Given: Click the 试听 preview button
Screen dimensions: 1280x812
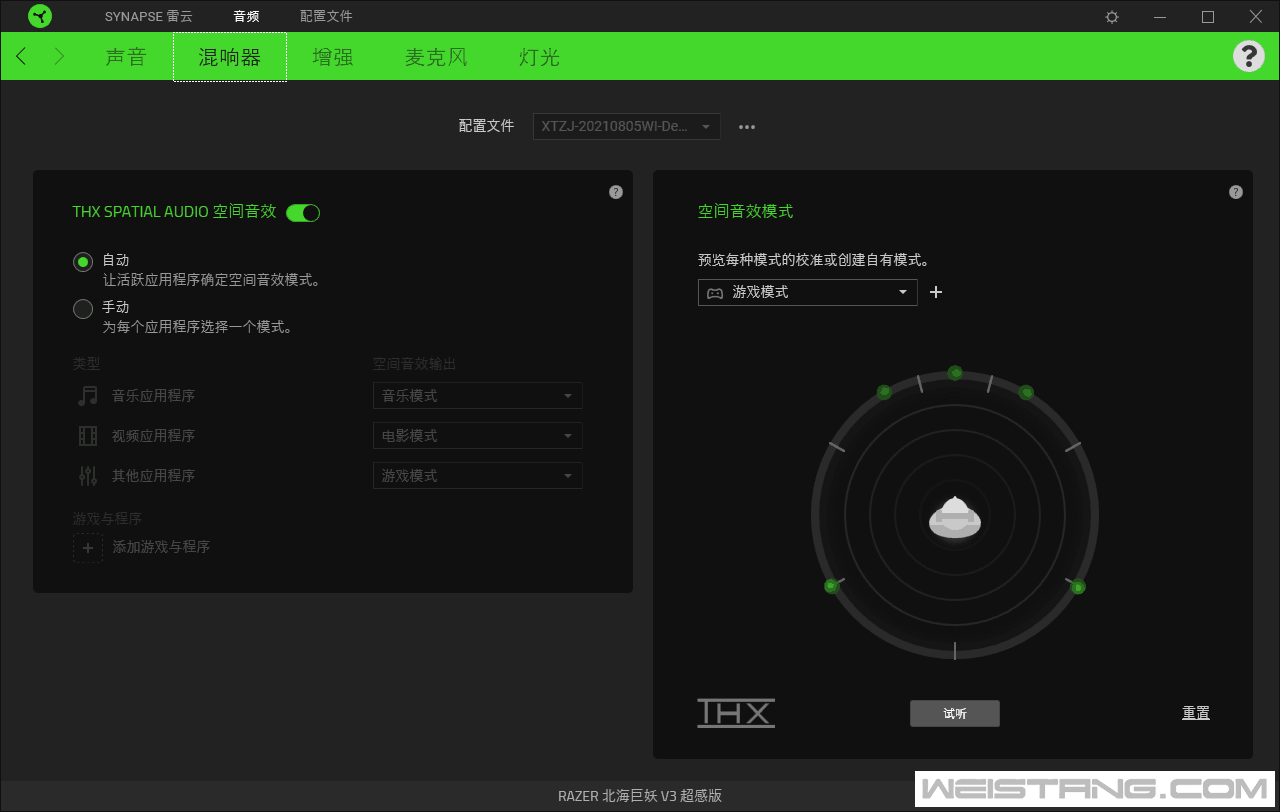Looking at the screenshot, I should coord(955,713).
